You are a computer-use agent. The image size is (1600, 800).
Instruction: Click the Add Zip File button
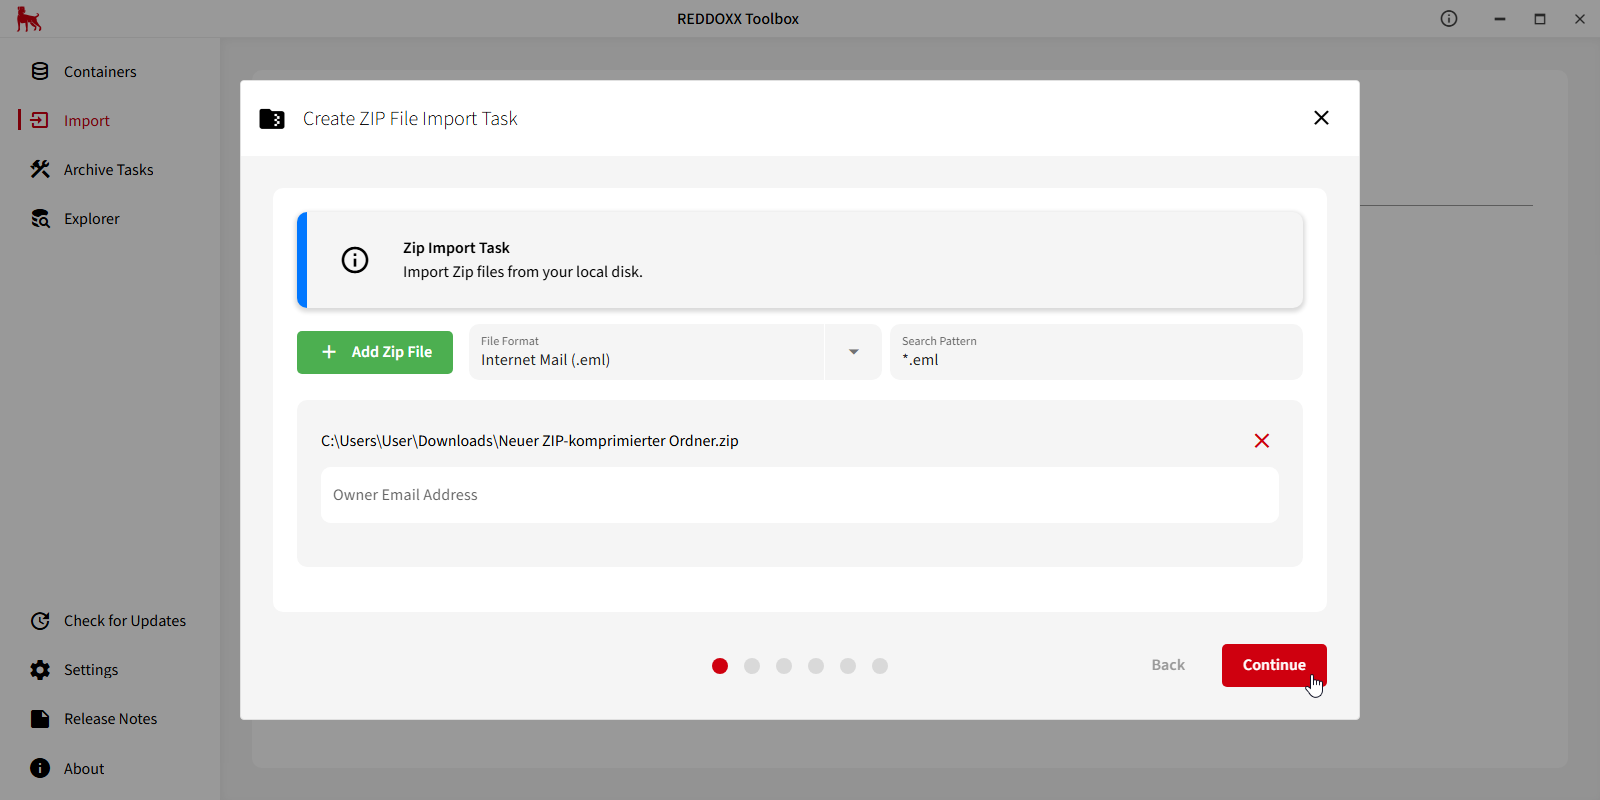tap(375, 352)
